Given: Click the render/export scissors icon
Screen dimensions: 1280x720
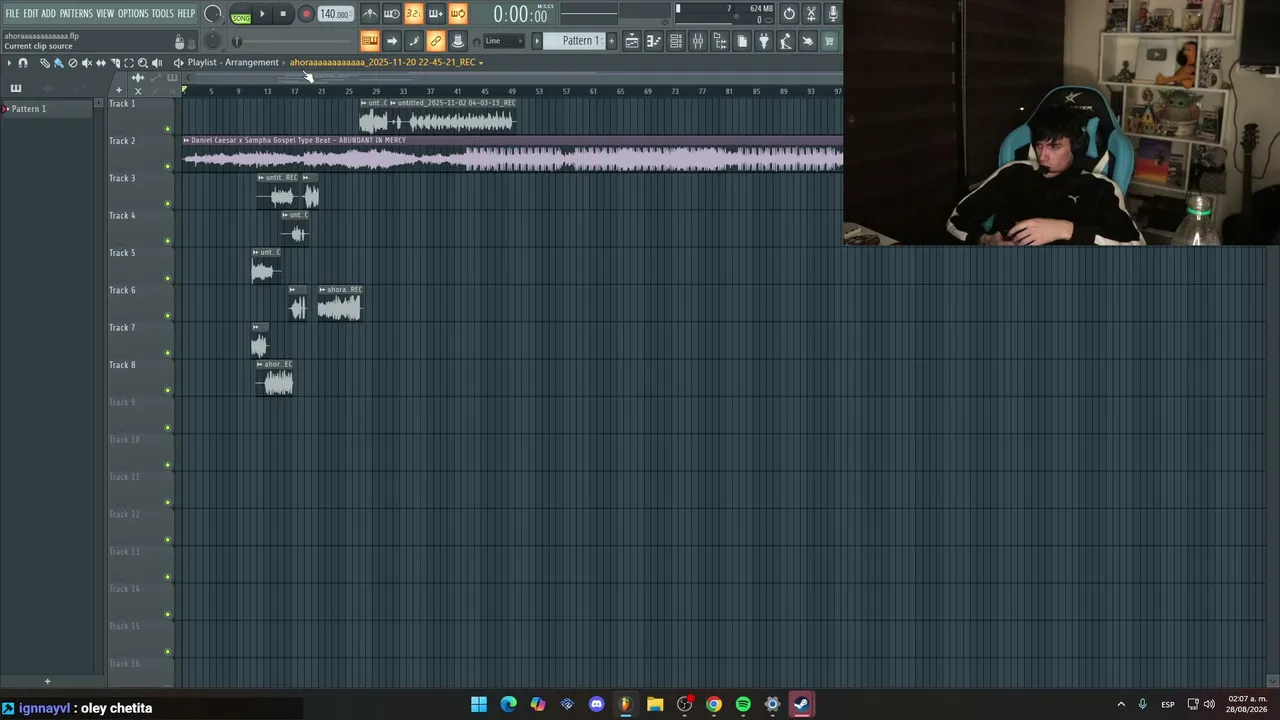Looking at the screenshot, I should pos(811,14).
